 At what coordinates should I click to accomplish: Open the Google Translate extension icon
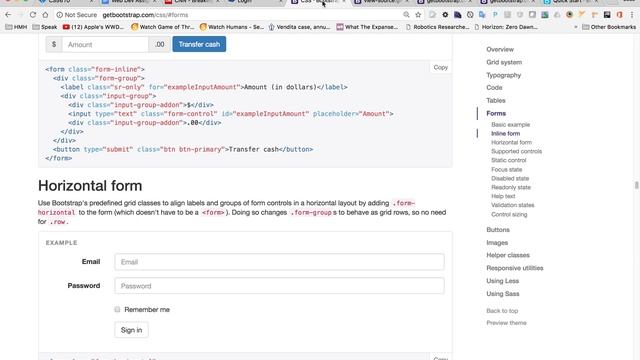(x=482, y=15)
